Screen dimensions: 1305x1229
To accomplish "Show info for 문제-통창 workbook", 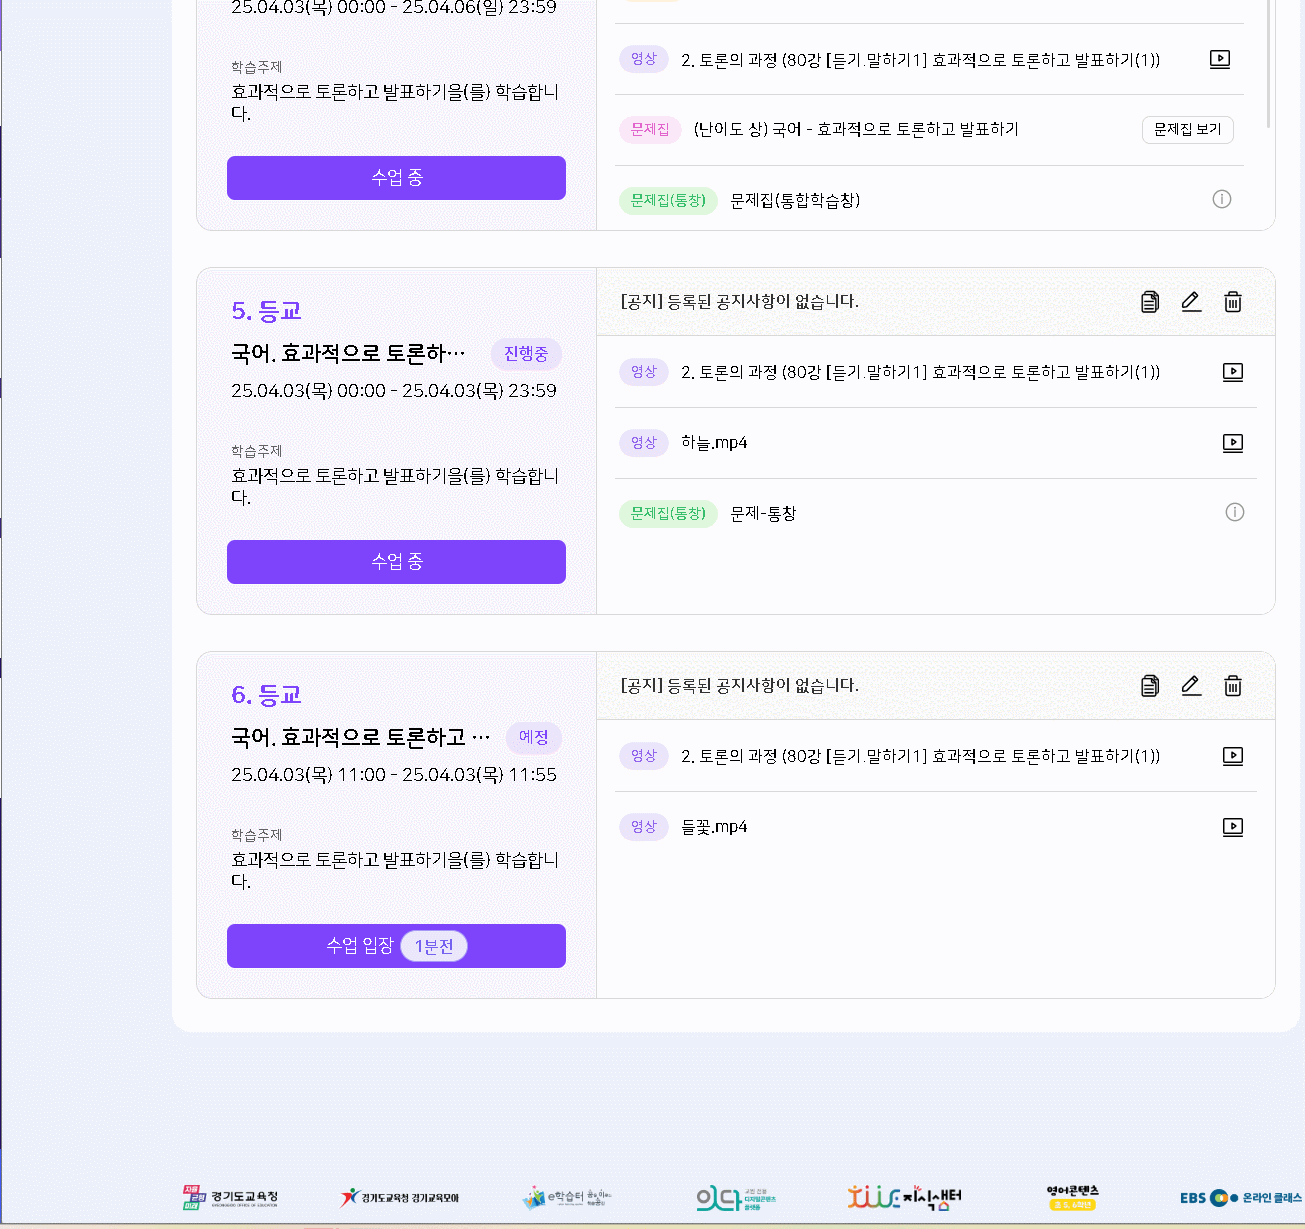I will (x=1235, y=513).
